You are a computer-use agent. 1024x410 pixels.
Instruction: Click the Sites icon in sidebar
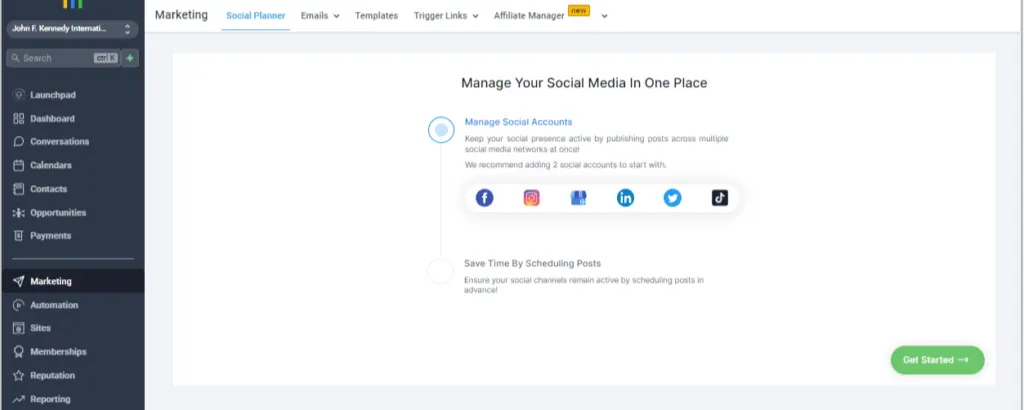pos(18,328)
